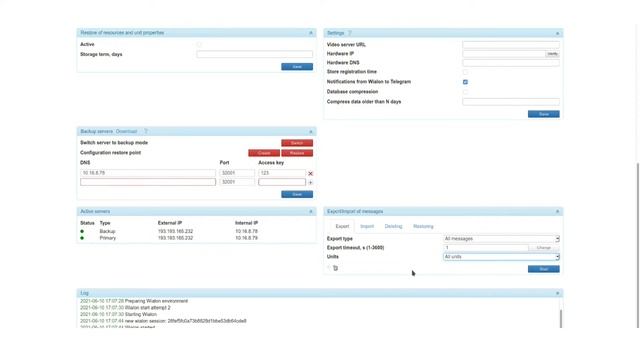
Task: Focus Compress data older than N days field
Action: 511,102
